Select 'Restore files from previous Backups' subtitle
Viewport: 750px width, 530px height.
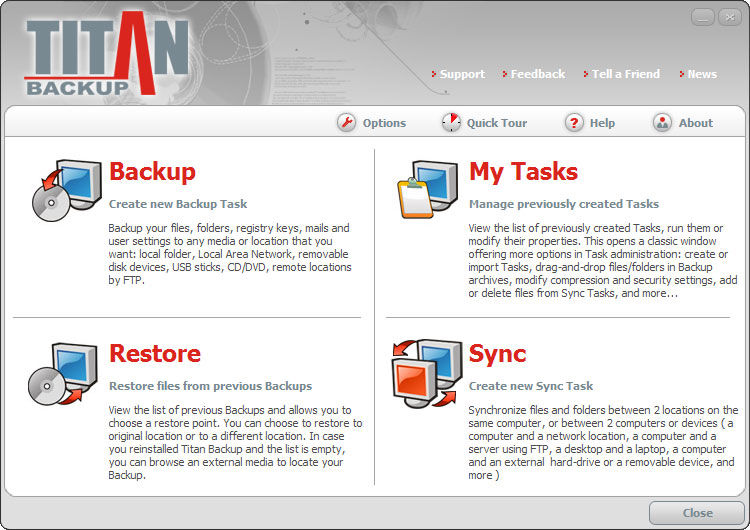tap(210, 386)
